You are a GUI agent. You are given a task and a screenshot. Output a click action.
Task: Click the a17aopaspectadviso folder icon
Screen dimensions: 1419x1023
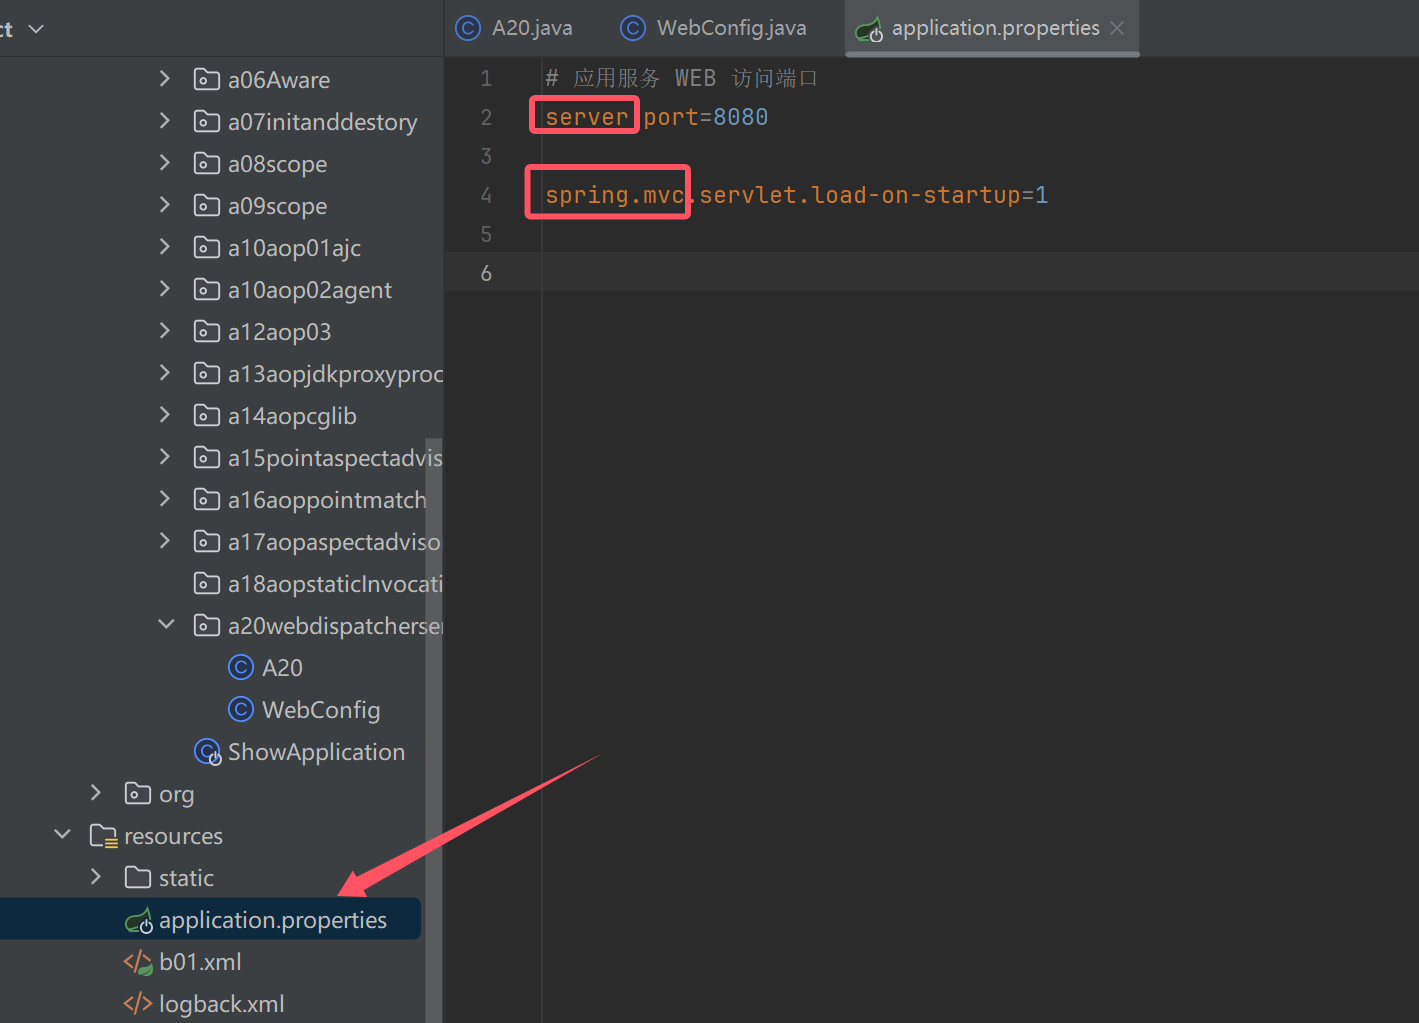[207, 541]
